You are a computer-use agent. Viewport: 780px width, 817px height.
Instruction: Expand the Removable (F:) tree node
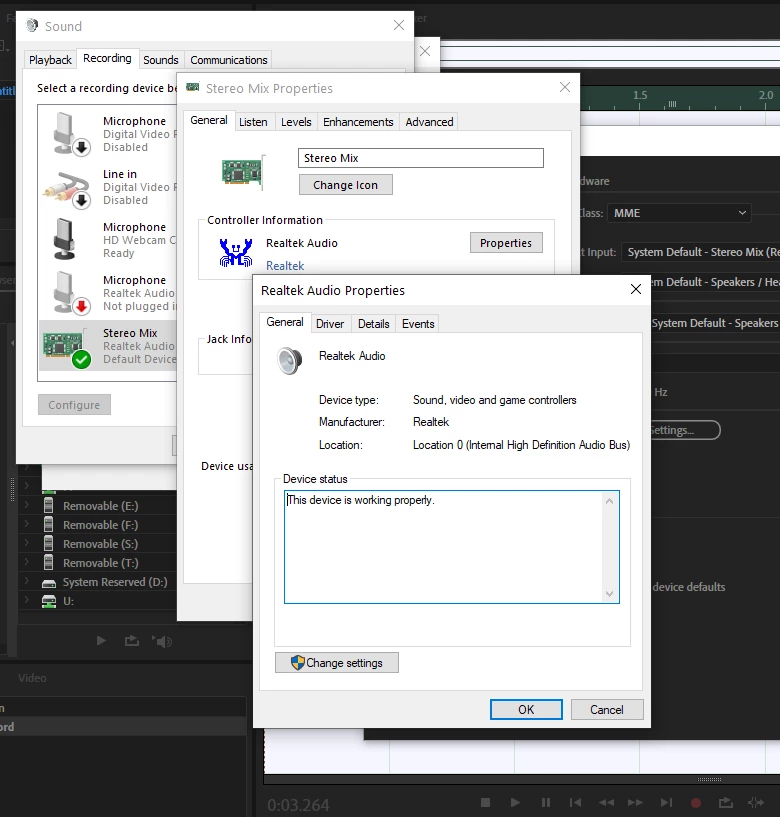pyautogui.click(x=27, y=524)
